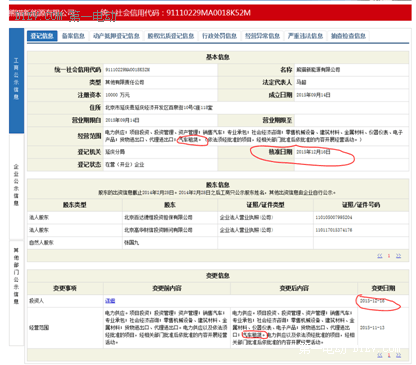The height and width of the screenshot is (365, 416).
Task: Click the 变更后内容 text of the 经营范围 row
Action: [x=294, y=328]
